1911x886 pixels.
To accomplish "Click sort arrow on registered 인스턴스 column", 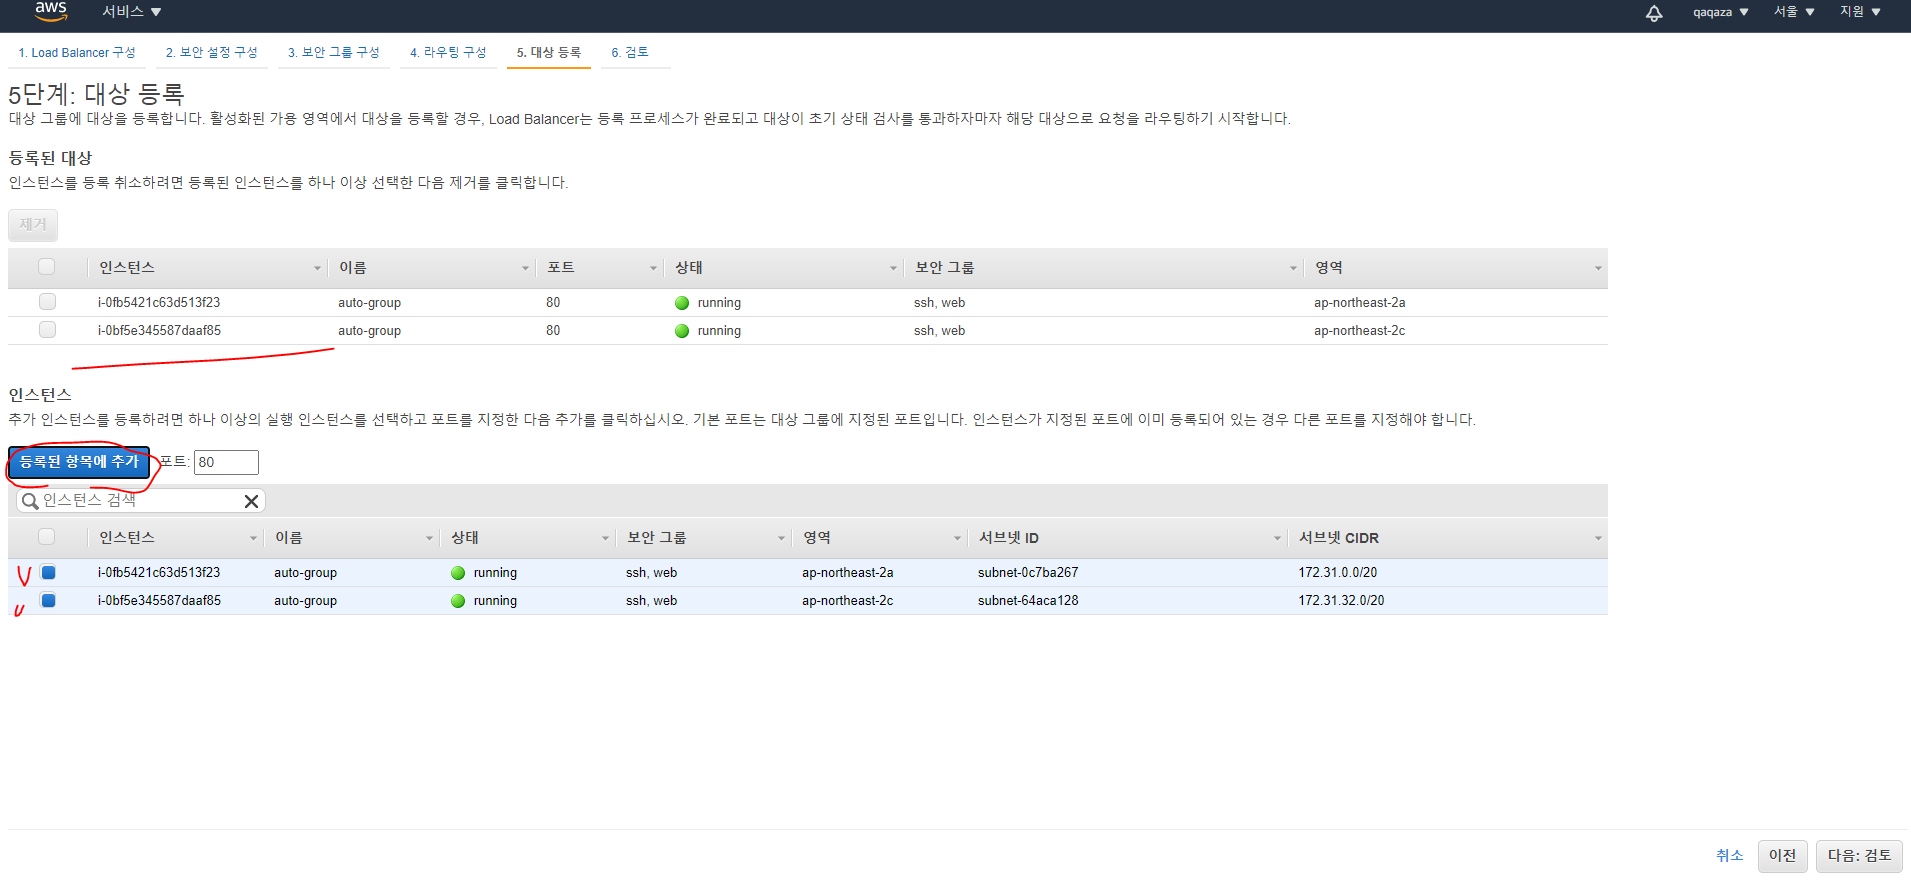I will tap(317, 268).
